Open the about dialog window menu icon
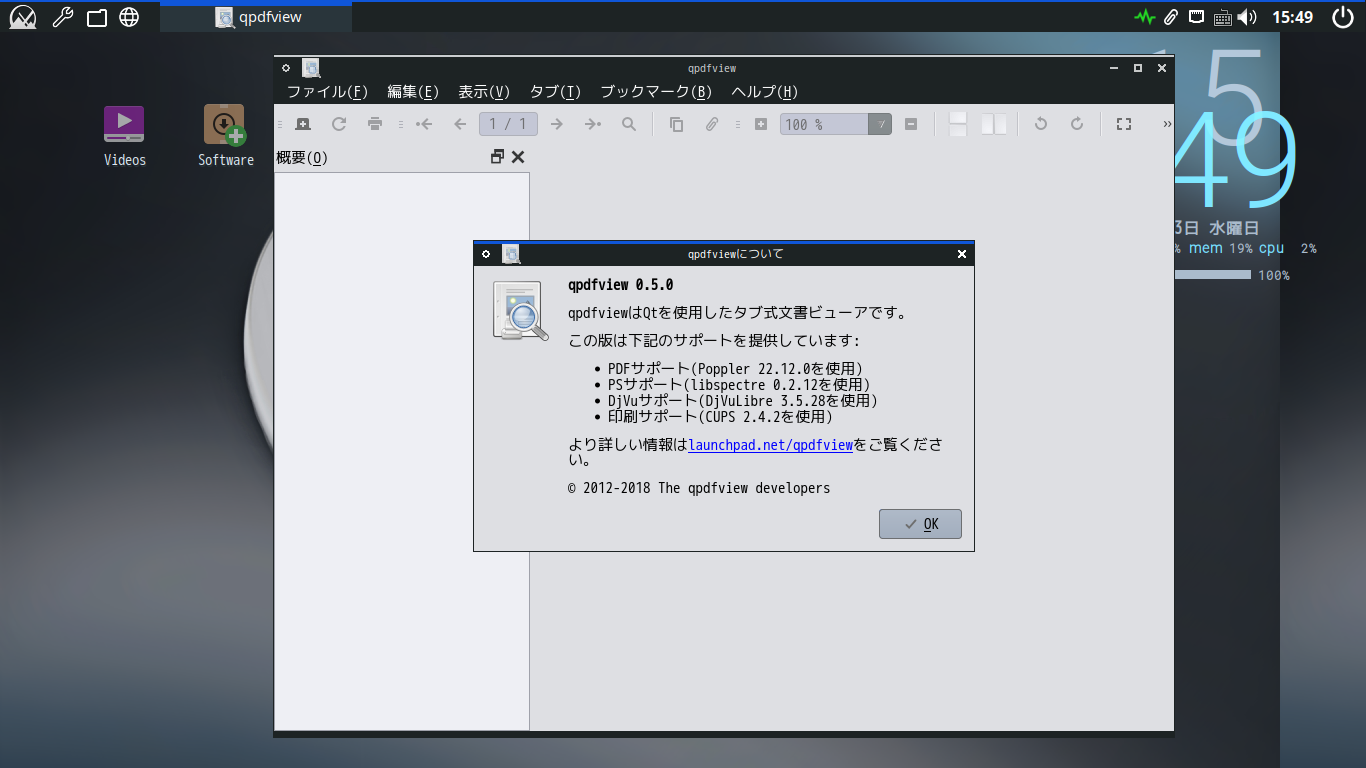The height and width of the screenshot is (768, 1366). point(486,254)
